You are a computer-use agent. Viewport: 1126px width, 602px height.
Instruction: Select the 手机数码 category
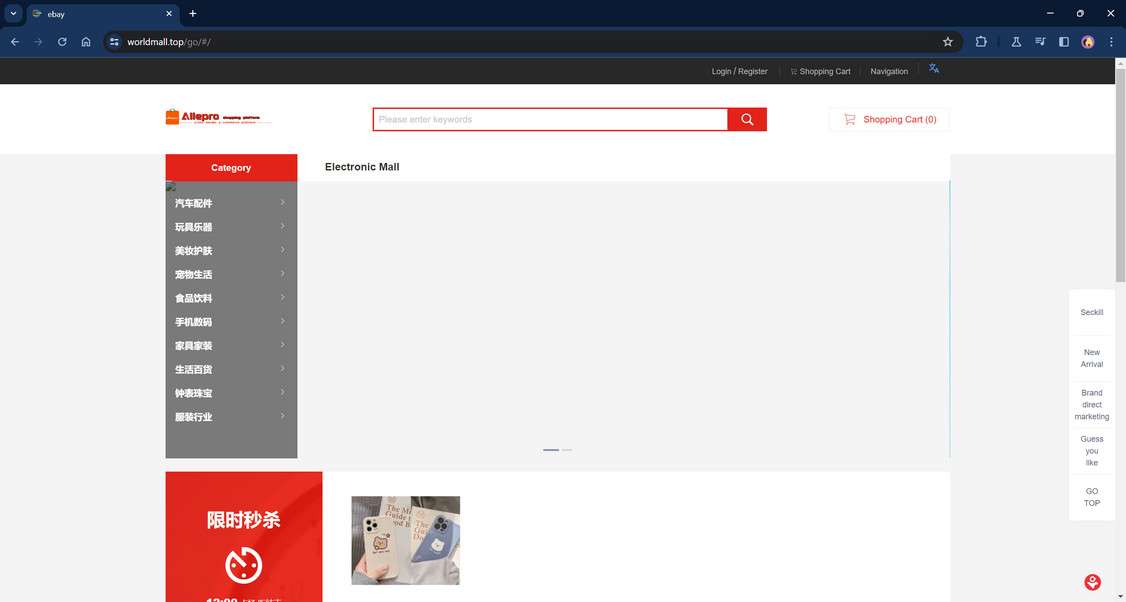tap(194, 322)
